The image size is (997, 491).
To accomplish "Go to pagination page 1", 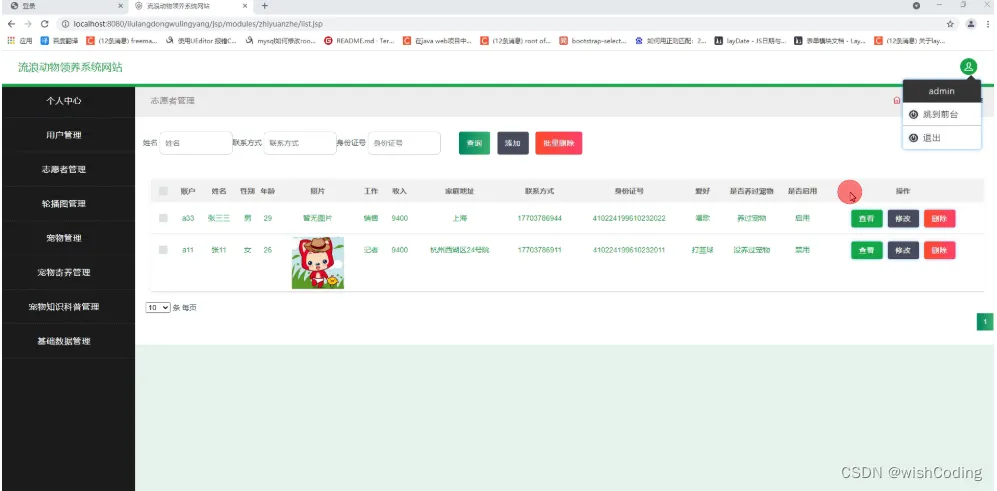I will 985,322.
